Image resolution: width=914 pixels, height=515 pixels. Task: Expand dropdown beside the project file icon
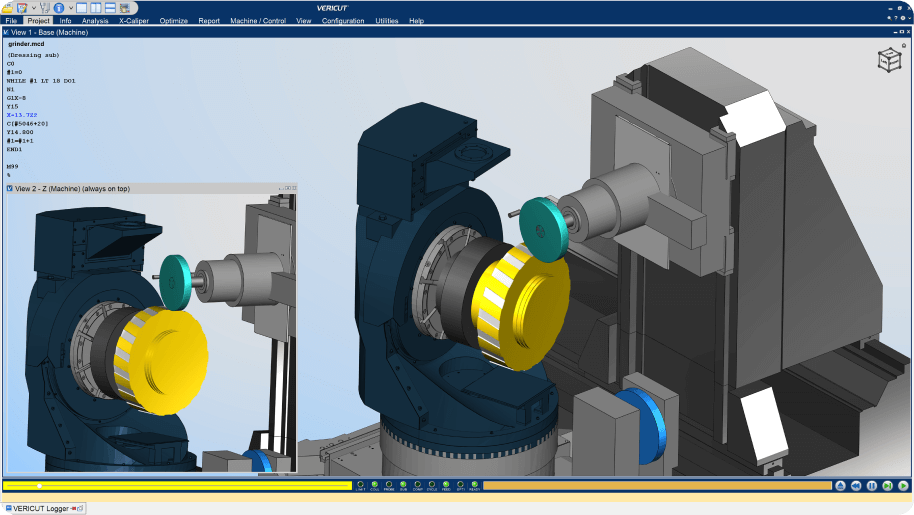33,7
